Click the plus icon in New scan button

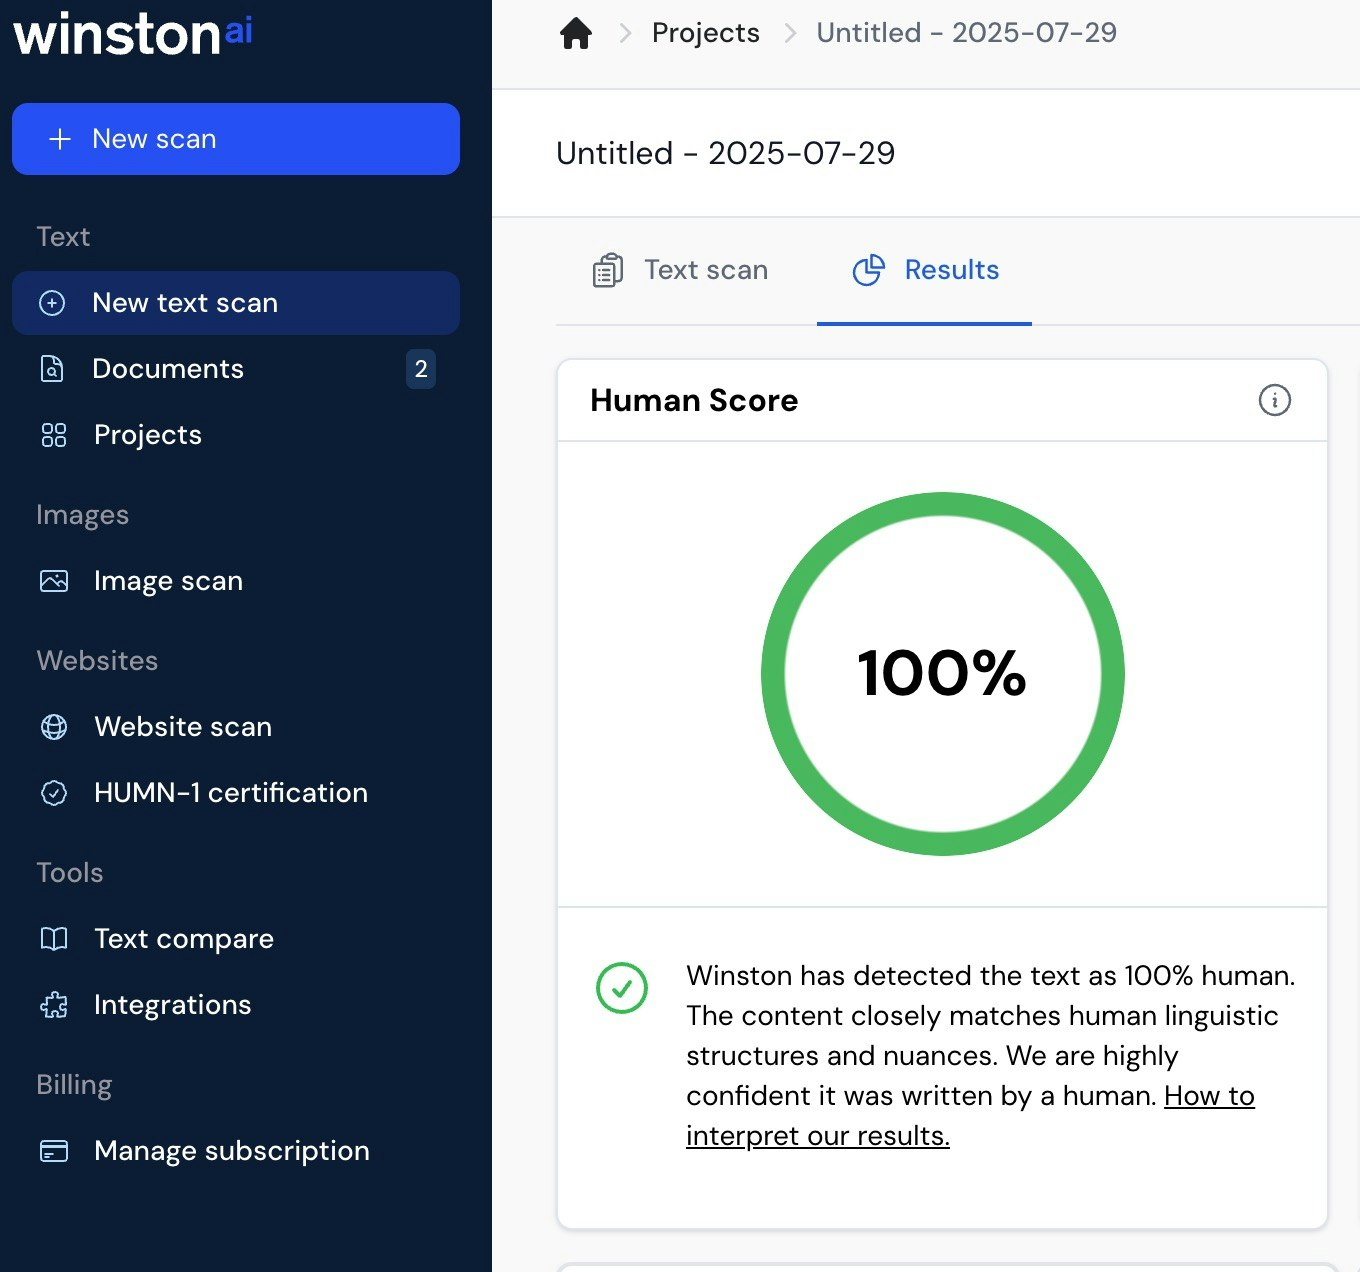point(60,139)
